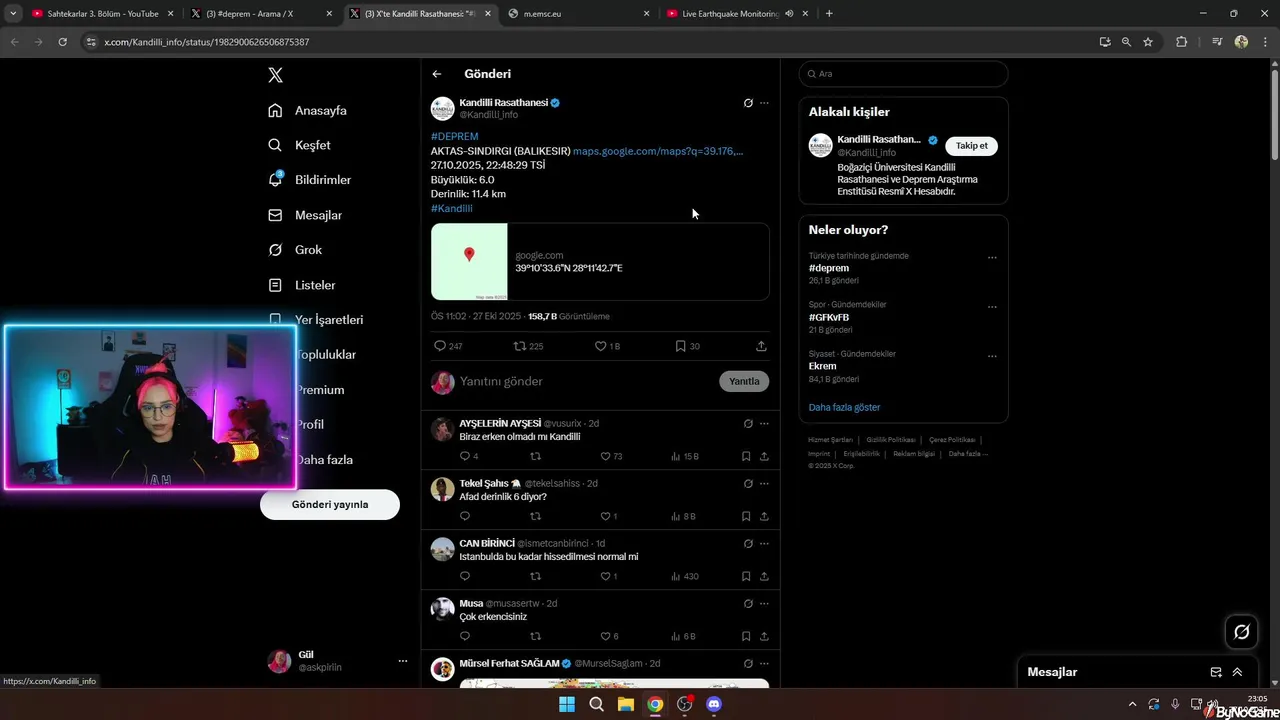The height and width of the screenshot is (720, 1280).
Task: Click the #DEPREM hashtag link
Action: (455, 136)
